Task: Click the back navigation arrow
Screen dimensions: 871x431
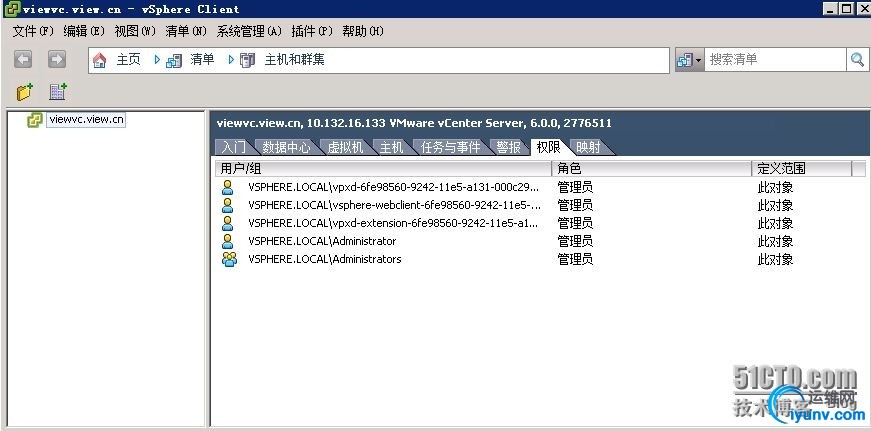Action: [x=23, y=59]
